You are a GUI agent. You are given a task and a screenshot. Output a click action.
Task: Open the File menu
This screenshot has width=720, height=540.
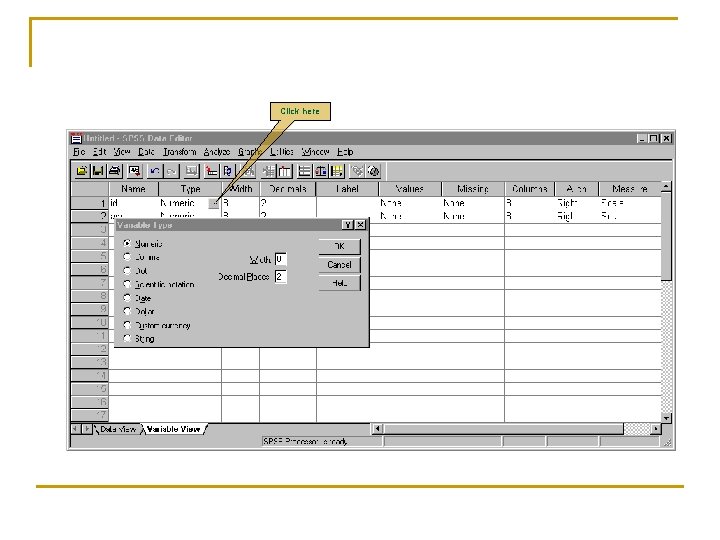79,152
